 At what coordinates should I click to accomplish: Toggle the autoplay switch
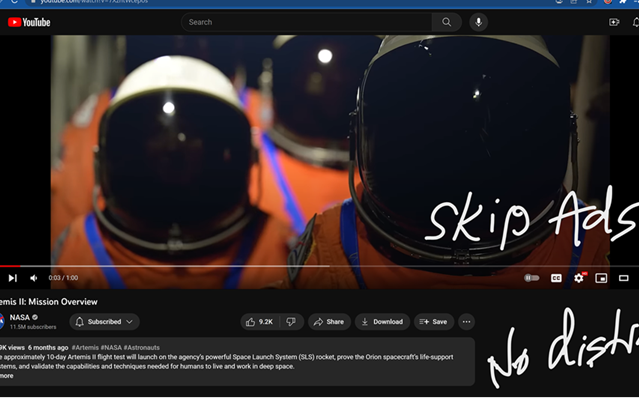(x=531, y=278)
